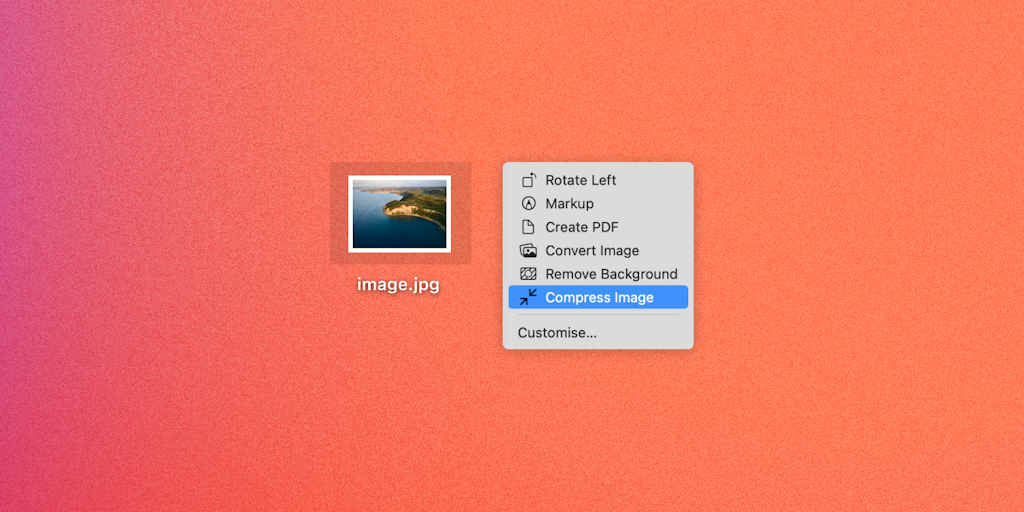Click the Rotate Left icon
Image resolution: width=1024 pixels, height=512 pixels.
click(528, 180)
